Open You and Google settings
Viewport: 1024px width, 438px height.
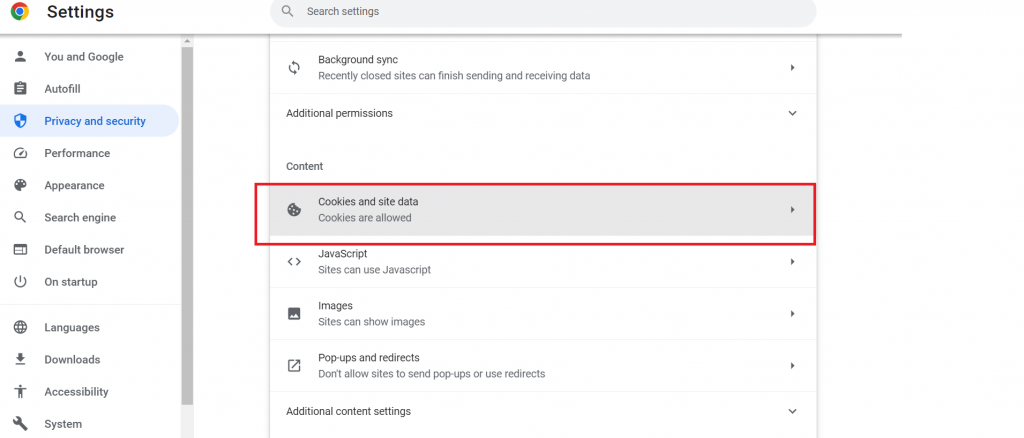(83, 57)
